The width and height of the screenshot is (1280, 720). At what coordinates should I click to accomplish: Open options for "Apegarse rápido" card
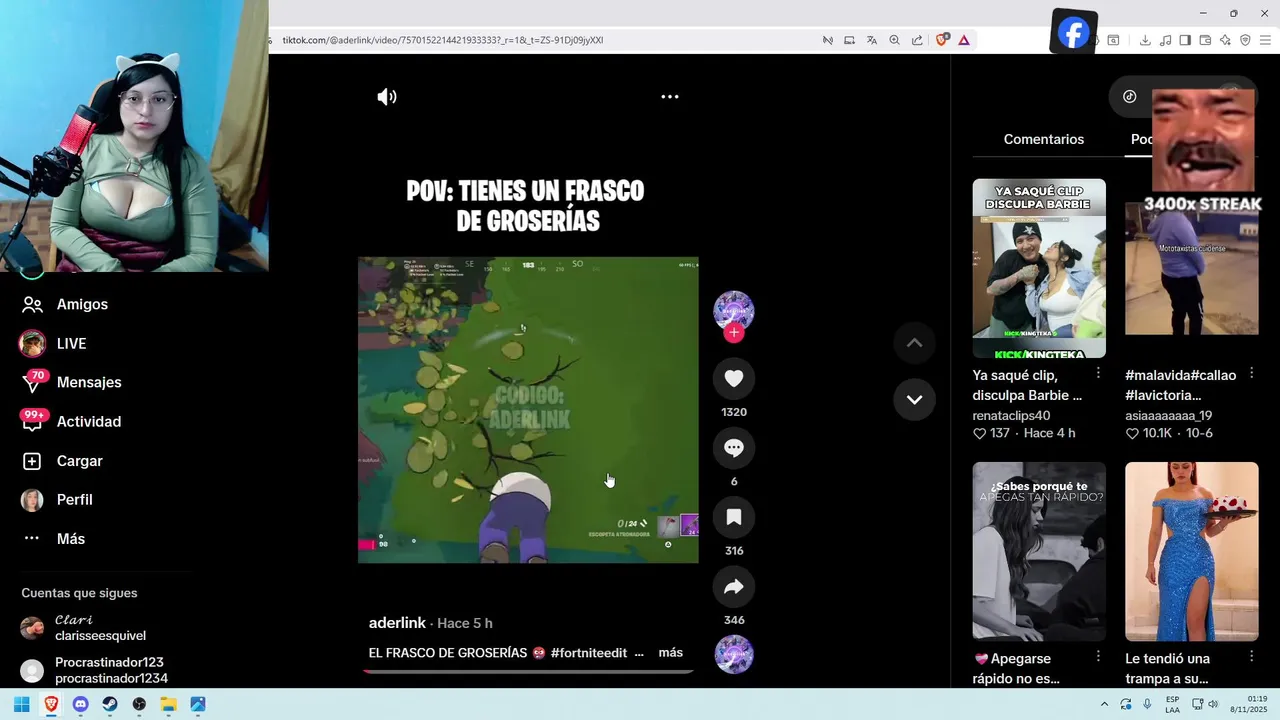pos(1098,656)
